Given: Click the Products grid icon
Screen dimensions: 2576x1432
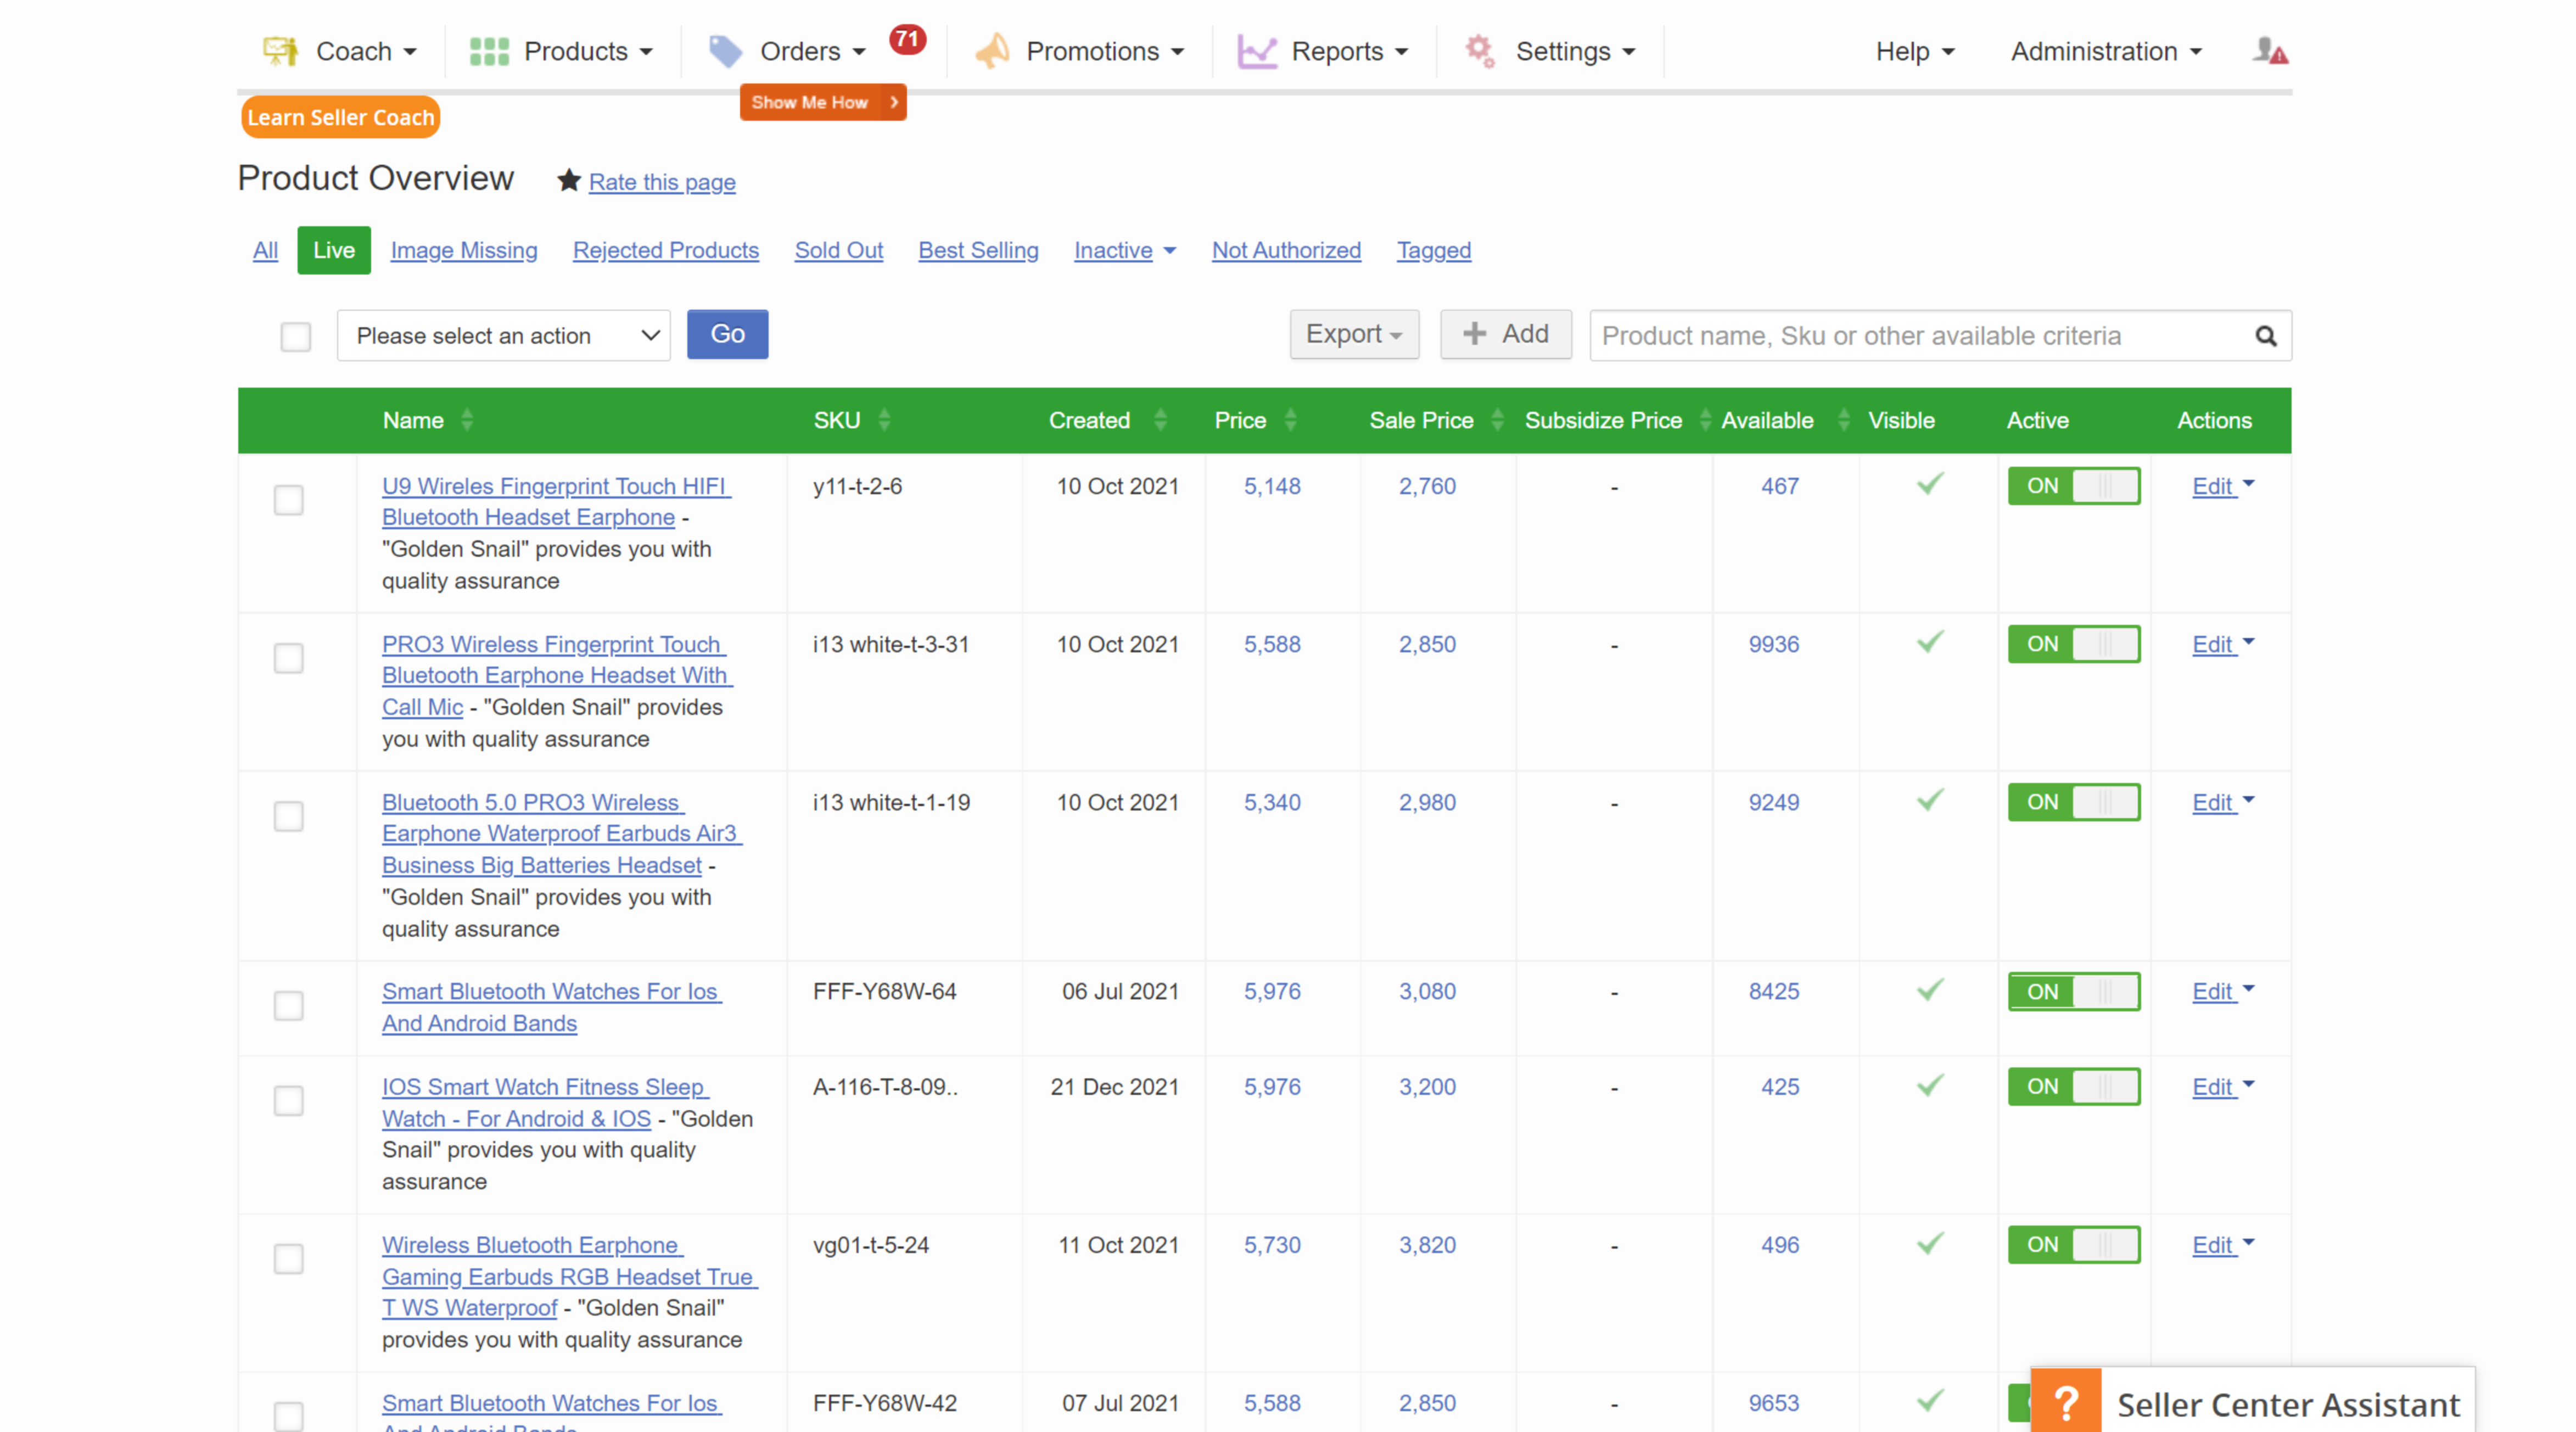Looking at the screenshot, I should [x=489, y=51].
